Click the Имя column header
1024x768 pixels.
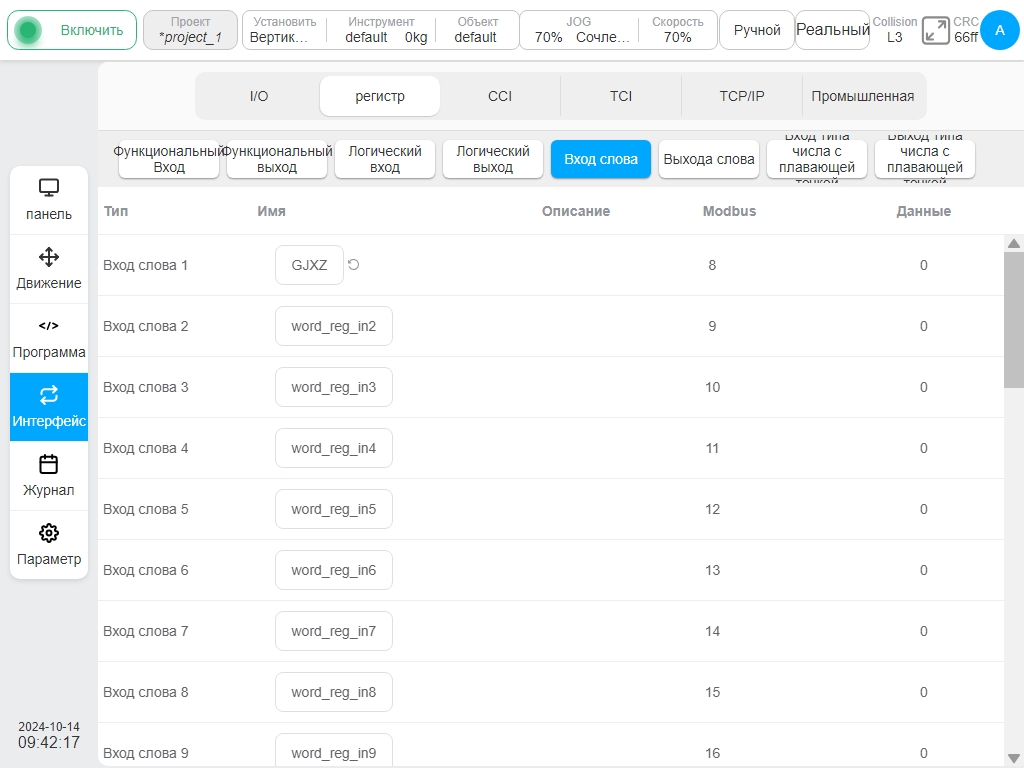[x=271, y=211]
